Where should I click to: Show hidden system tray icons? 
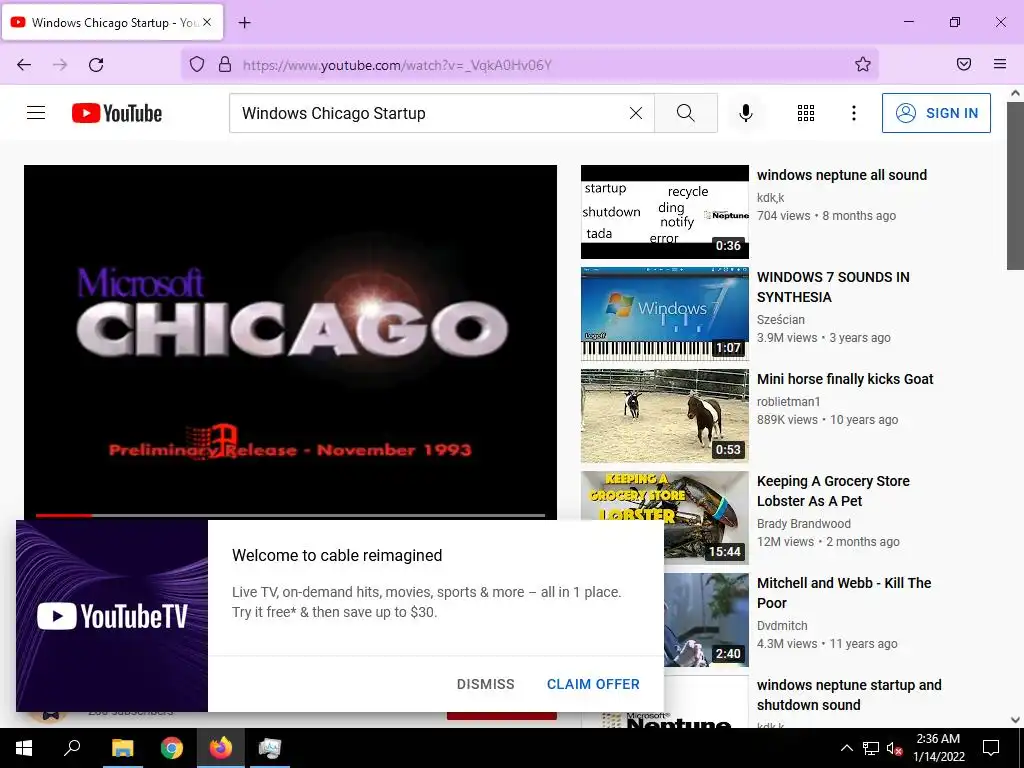[846, 748]
